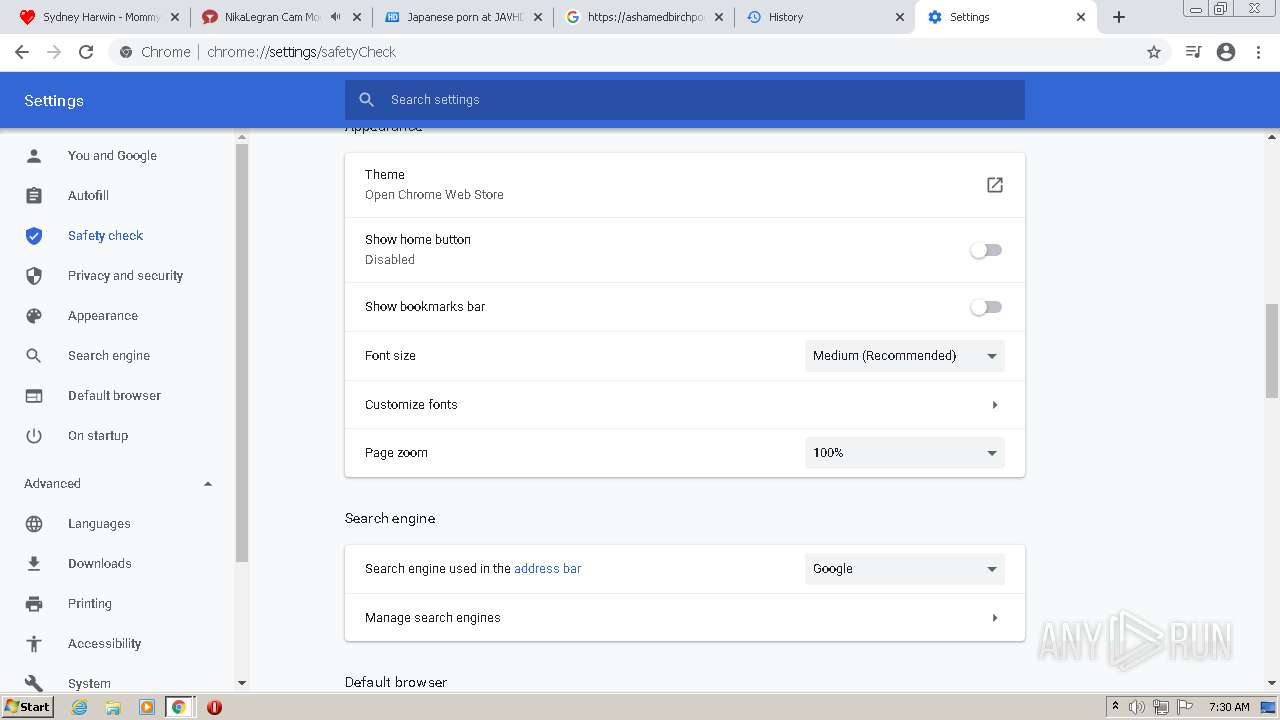This screenshot has width=1280, height=720.
Task: Click the Search settings field
Action: pyautogui.click(x=685, y=100)
